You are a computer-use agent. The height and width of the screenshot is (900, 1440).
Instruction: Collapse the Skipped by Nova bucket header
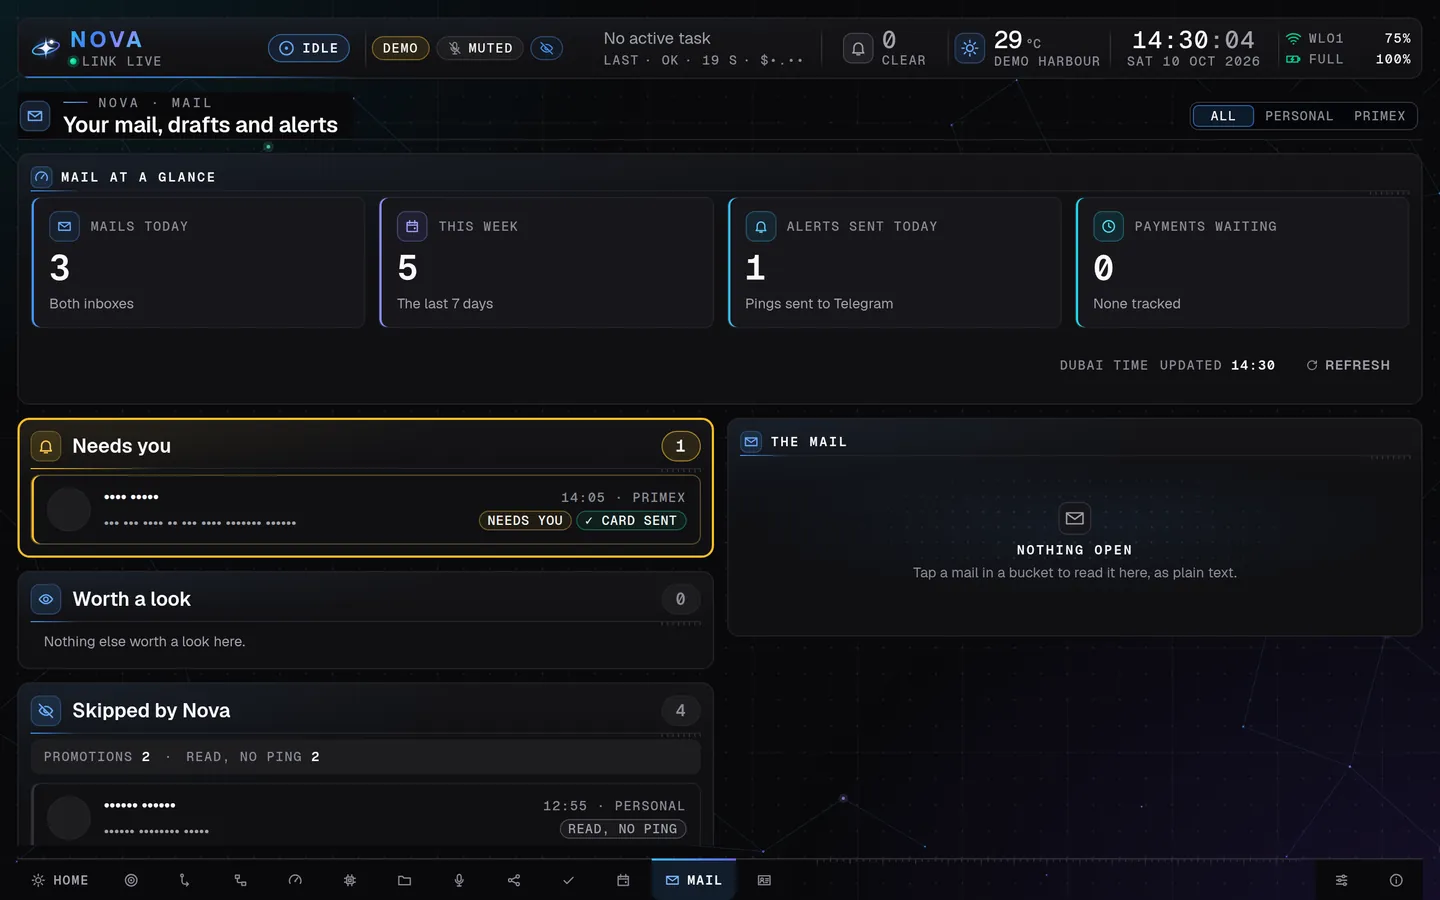point(366,710)
